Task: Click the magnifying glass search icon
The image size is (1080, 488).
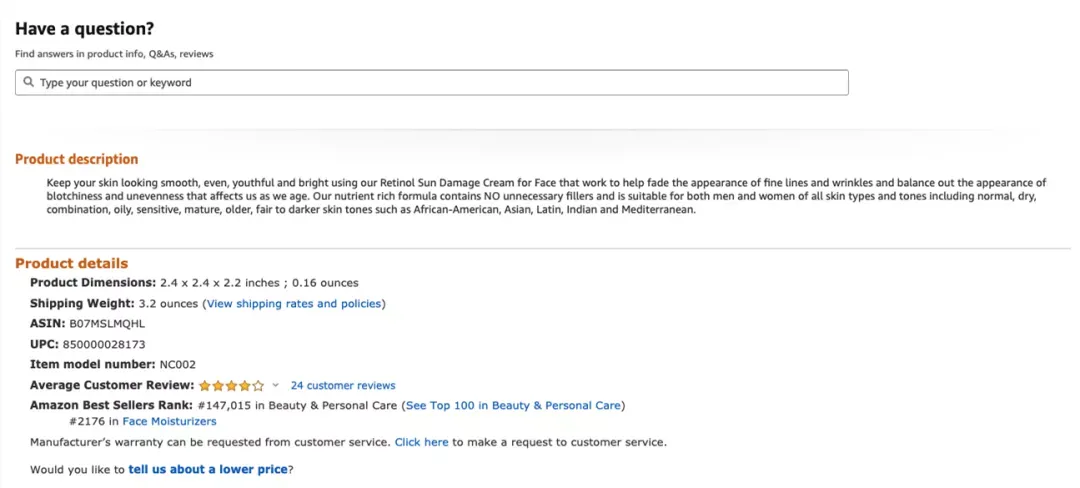Action: [x=28, y=82]
